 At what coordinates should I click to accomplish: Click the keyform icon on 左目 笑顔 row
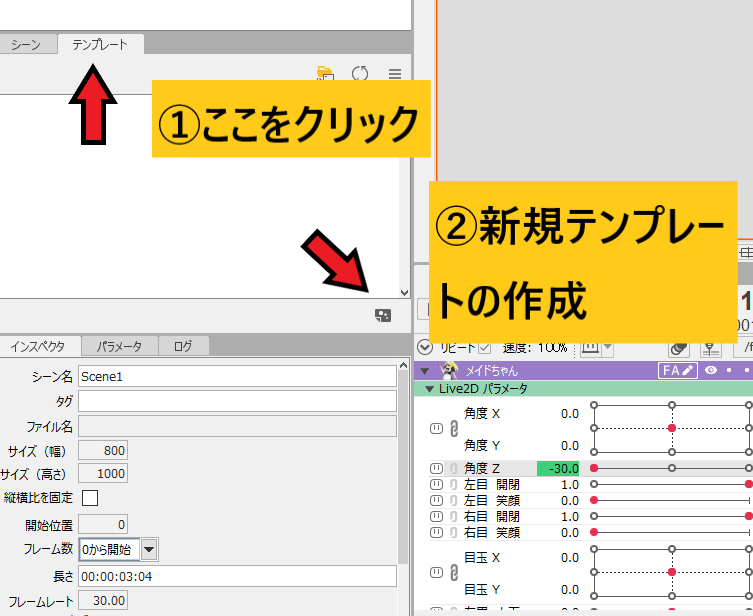[436, 500]
